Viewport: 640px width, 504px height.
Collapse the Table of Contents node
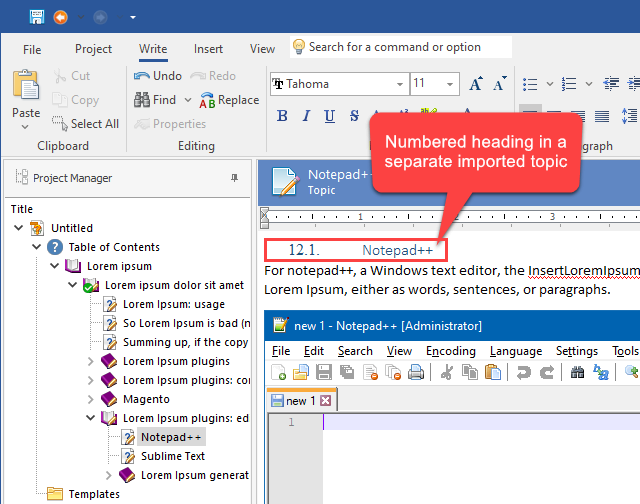[x=37, y=247]
